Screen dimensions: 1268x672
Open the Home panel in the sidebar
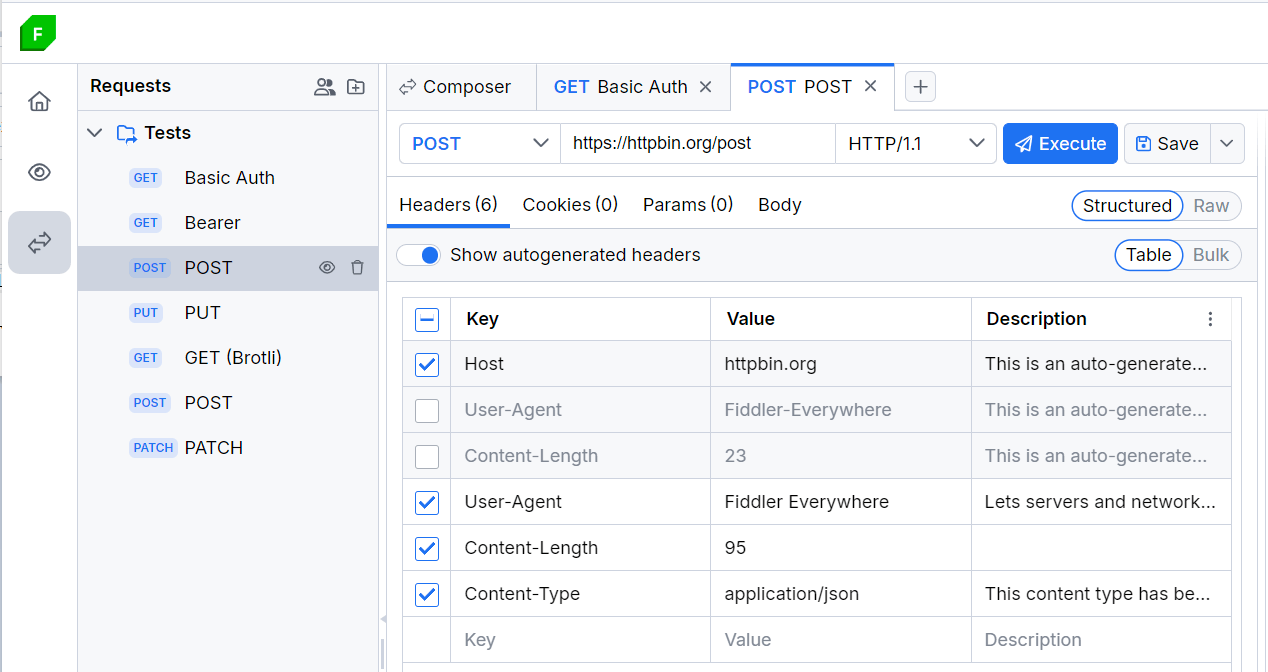[x=39, y=101]
